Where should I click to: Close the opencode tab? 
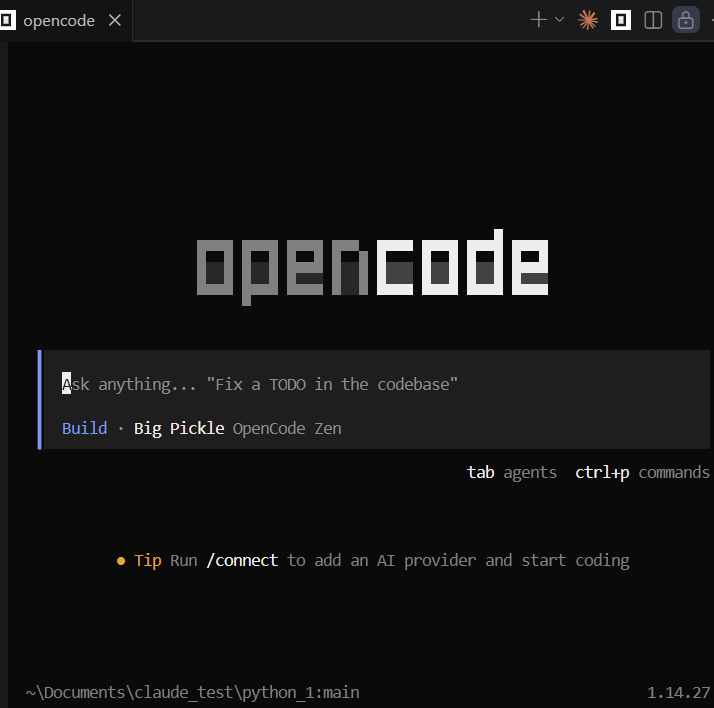click(x=115, y=20)
